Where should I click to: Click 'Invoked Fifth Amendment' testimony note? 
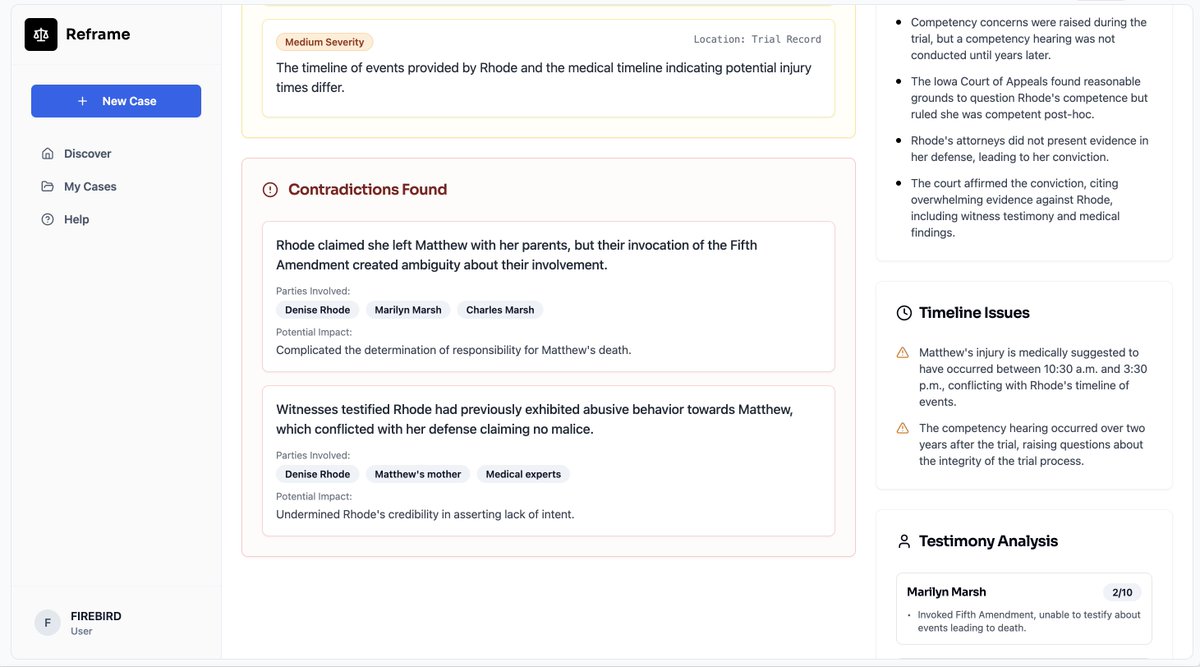(x=1028, y=621)
